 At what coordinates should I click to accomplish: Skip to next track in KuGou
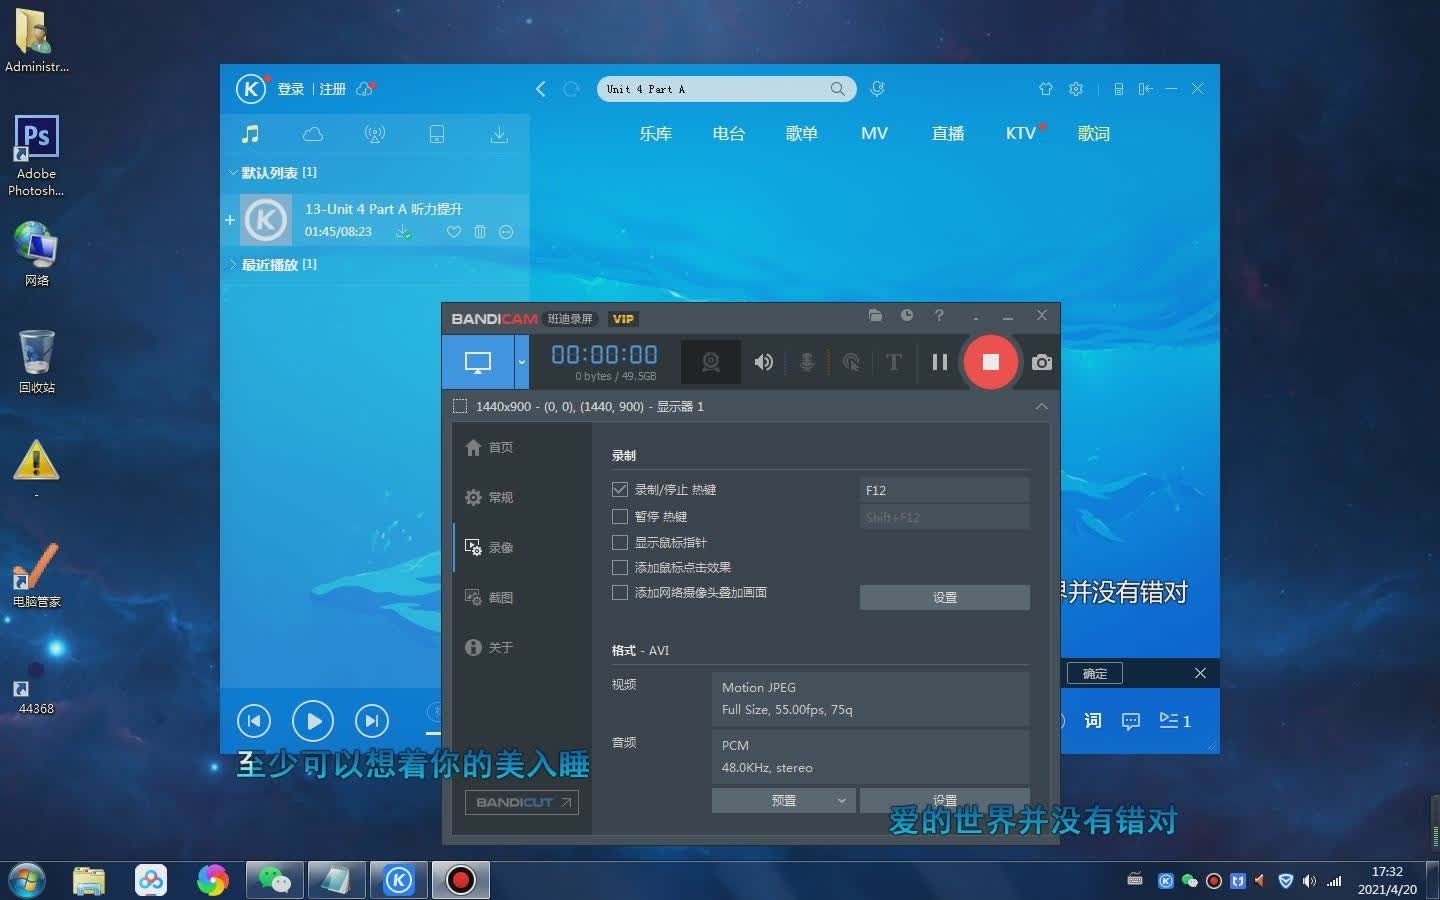pyautogui.click(x=372, y=720)
